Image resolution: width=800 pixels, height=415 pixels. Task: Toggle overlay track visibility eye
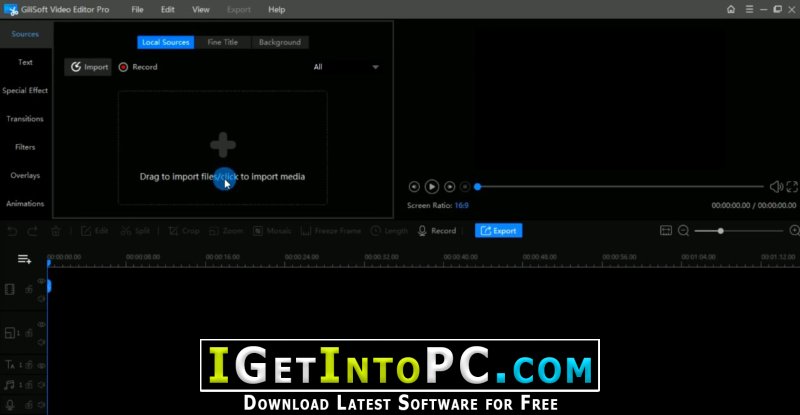41,325
